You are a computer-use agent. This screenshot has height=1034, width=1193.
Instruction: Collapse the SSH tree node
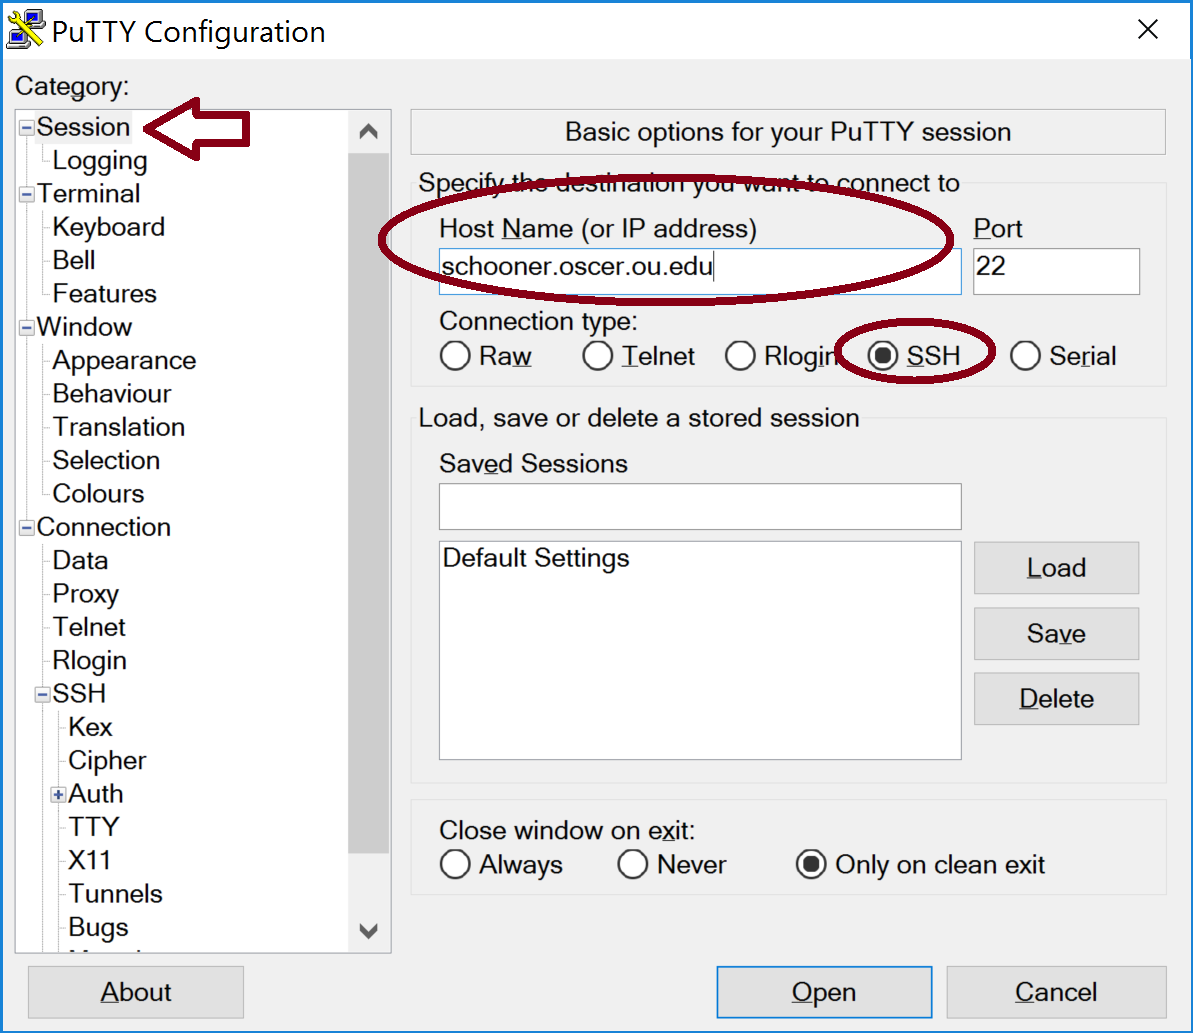[x=42, y=694]
